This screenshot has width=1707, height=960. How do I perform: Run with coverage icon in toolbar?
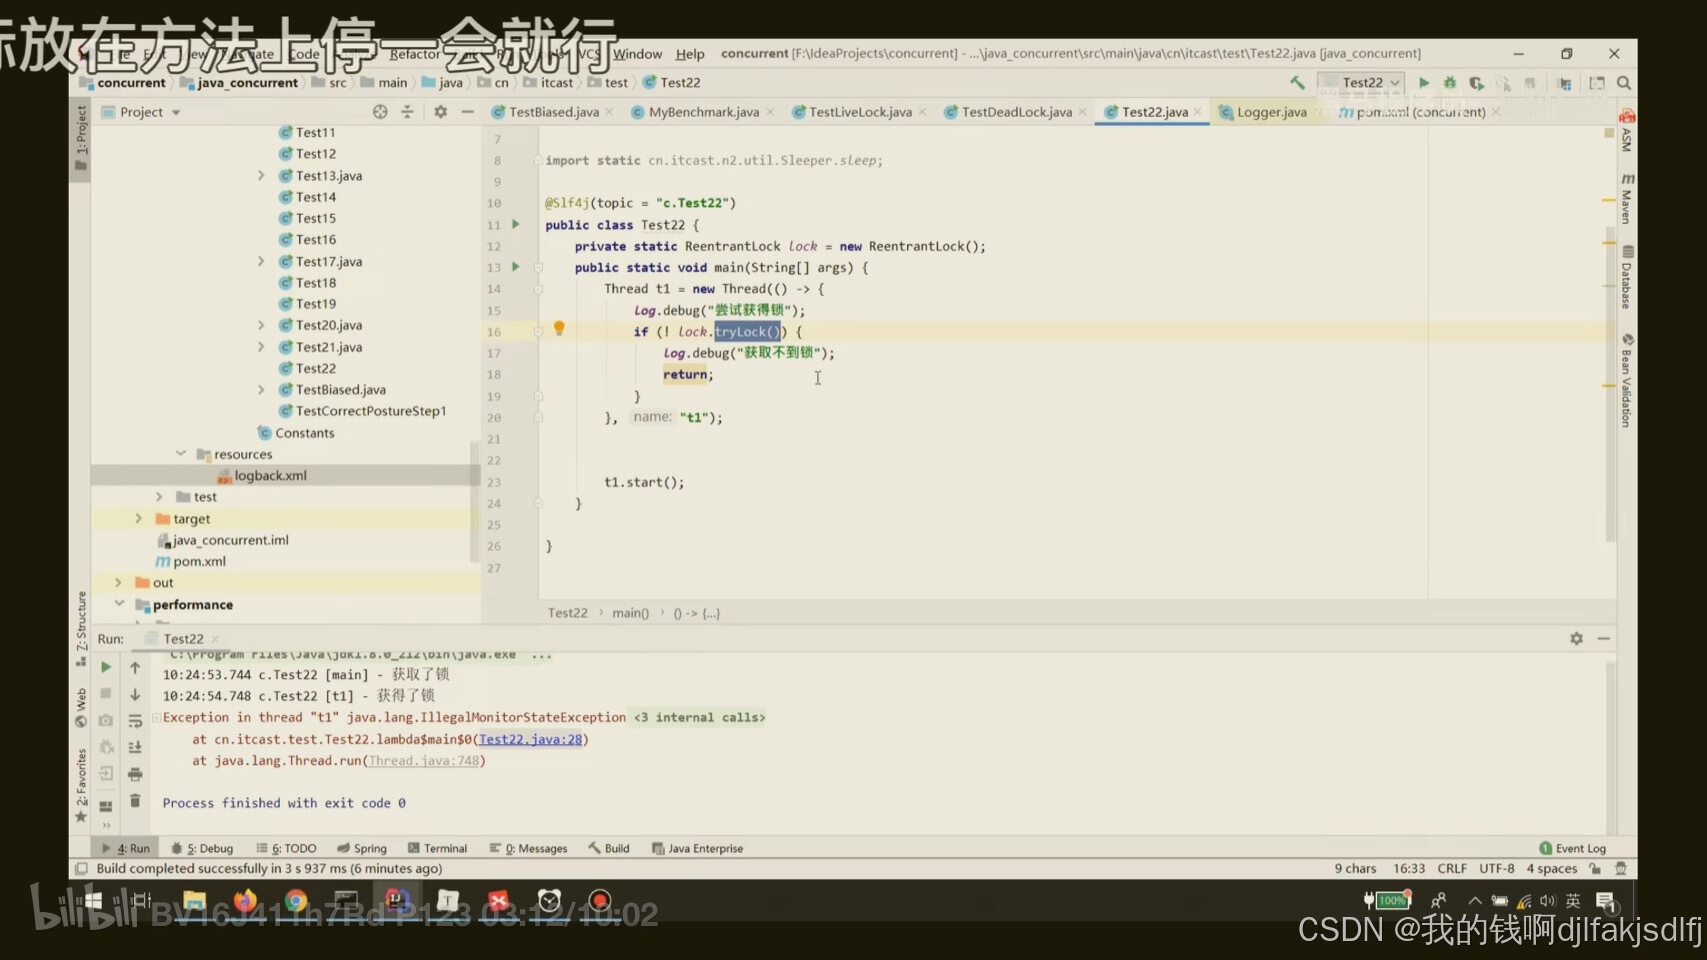[1476, 83]
